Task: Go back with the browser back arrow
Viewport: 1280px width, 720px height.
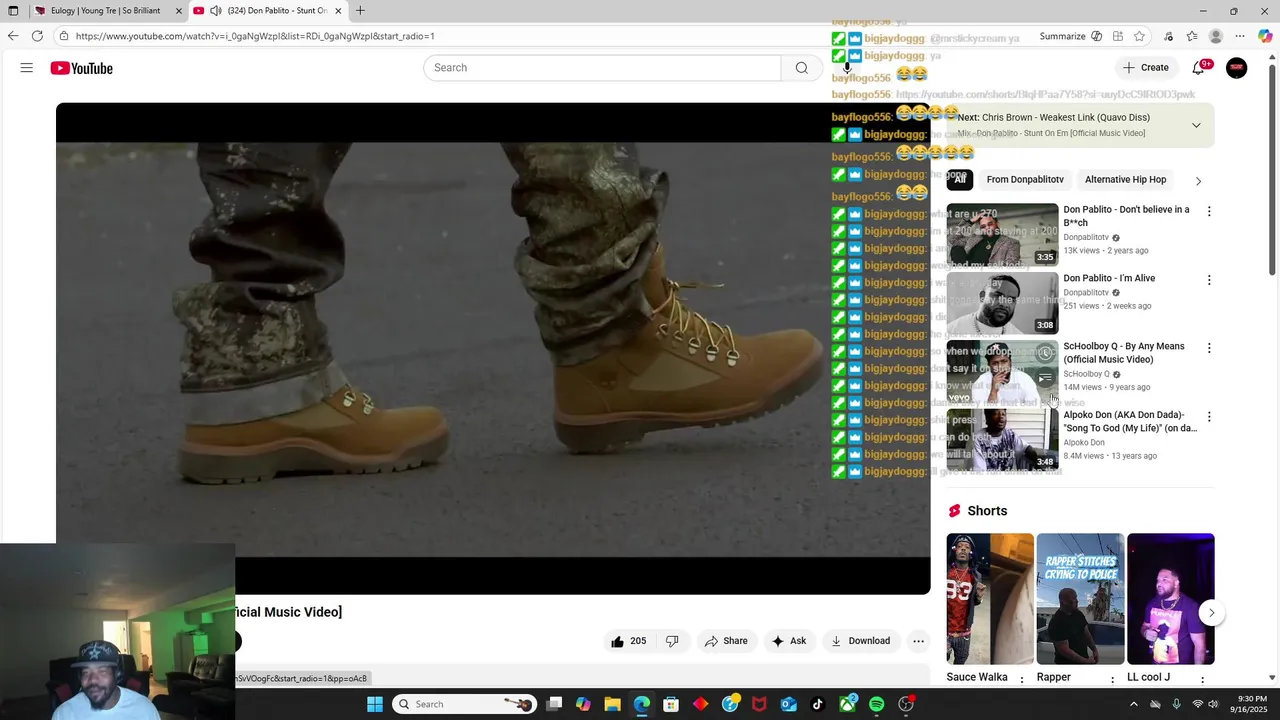Action: pos(13,36)
